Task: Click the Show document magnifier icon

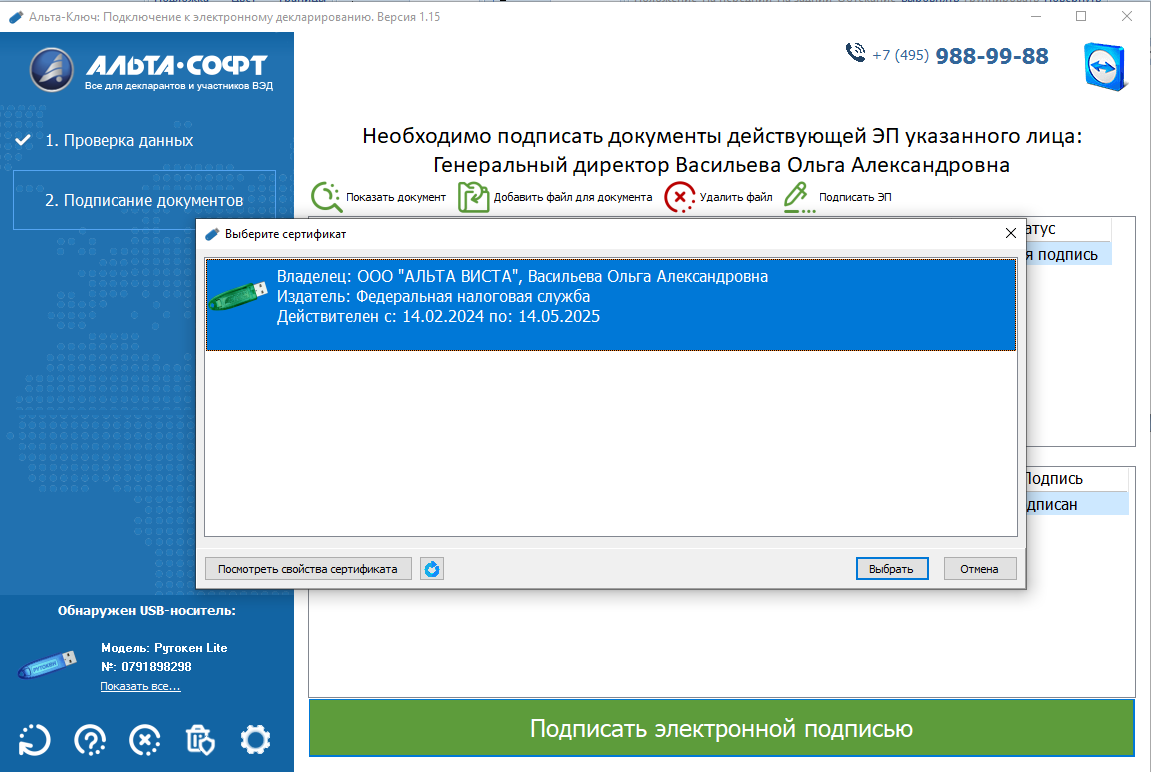Action: [325, 197]
